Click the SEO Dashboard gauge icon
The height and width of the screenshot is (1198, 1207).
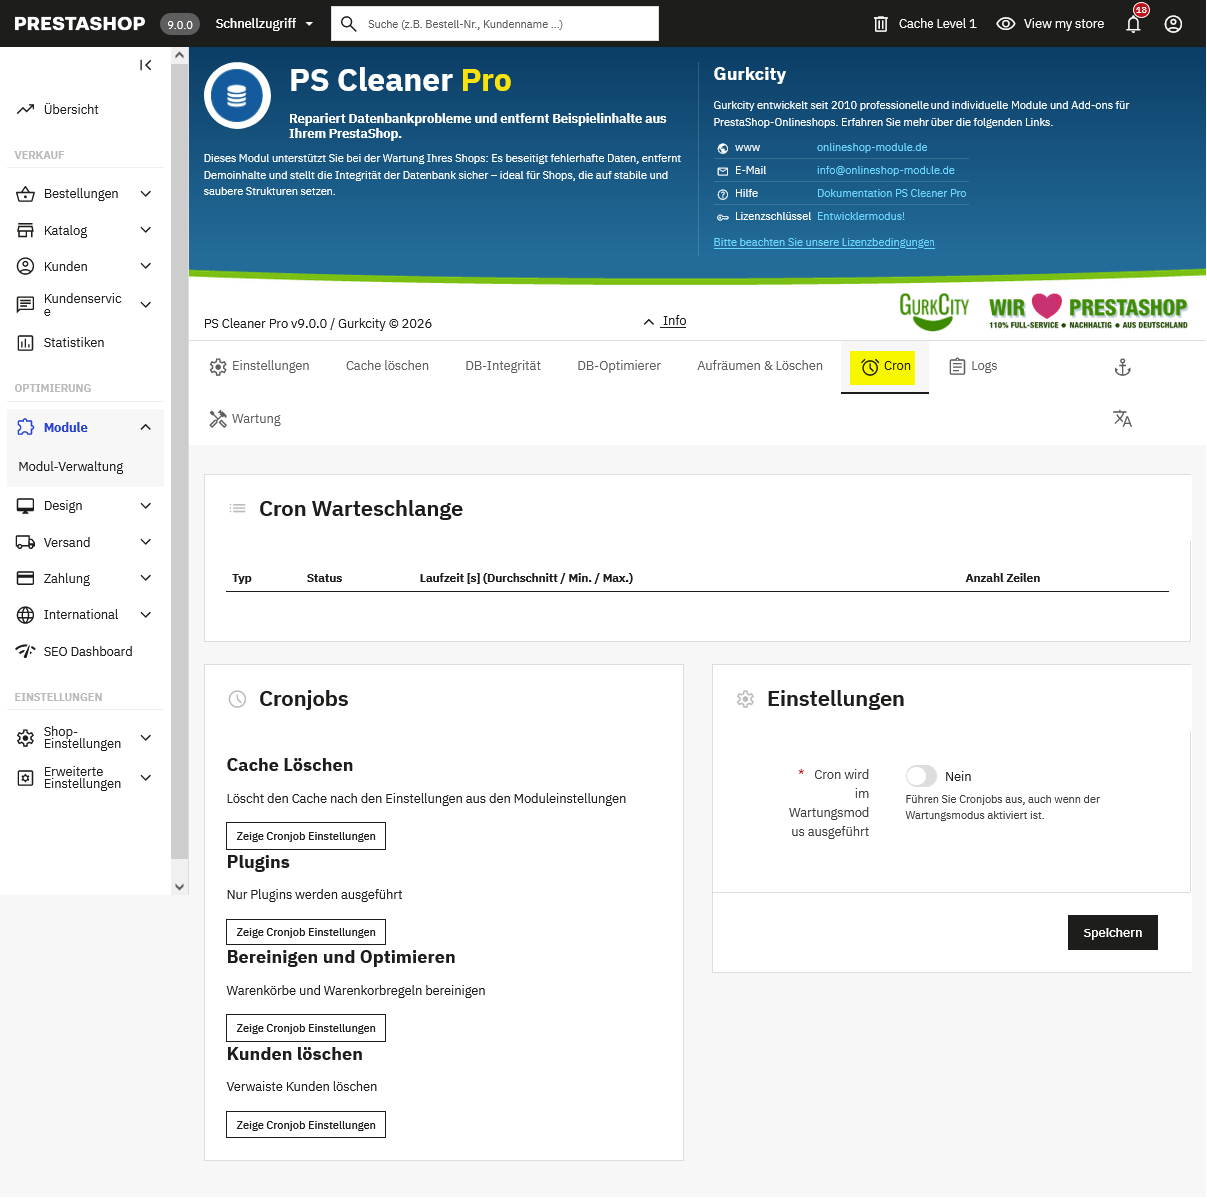tap(26, 652)
